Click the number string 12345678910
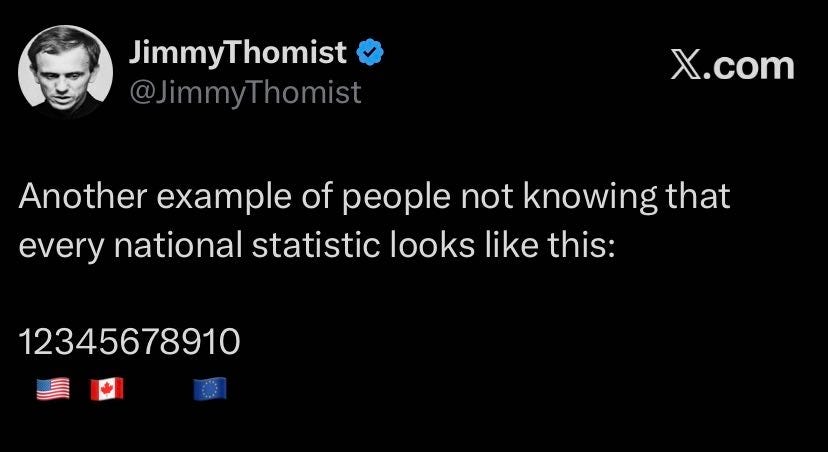Screen dimensions: 828x452 pos(129,342)
